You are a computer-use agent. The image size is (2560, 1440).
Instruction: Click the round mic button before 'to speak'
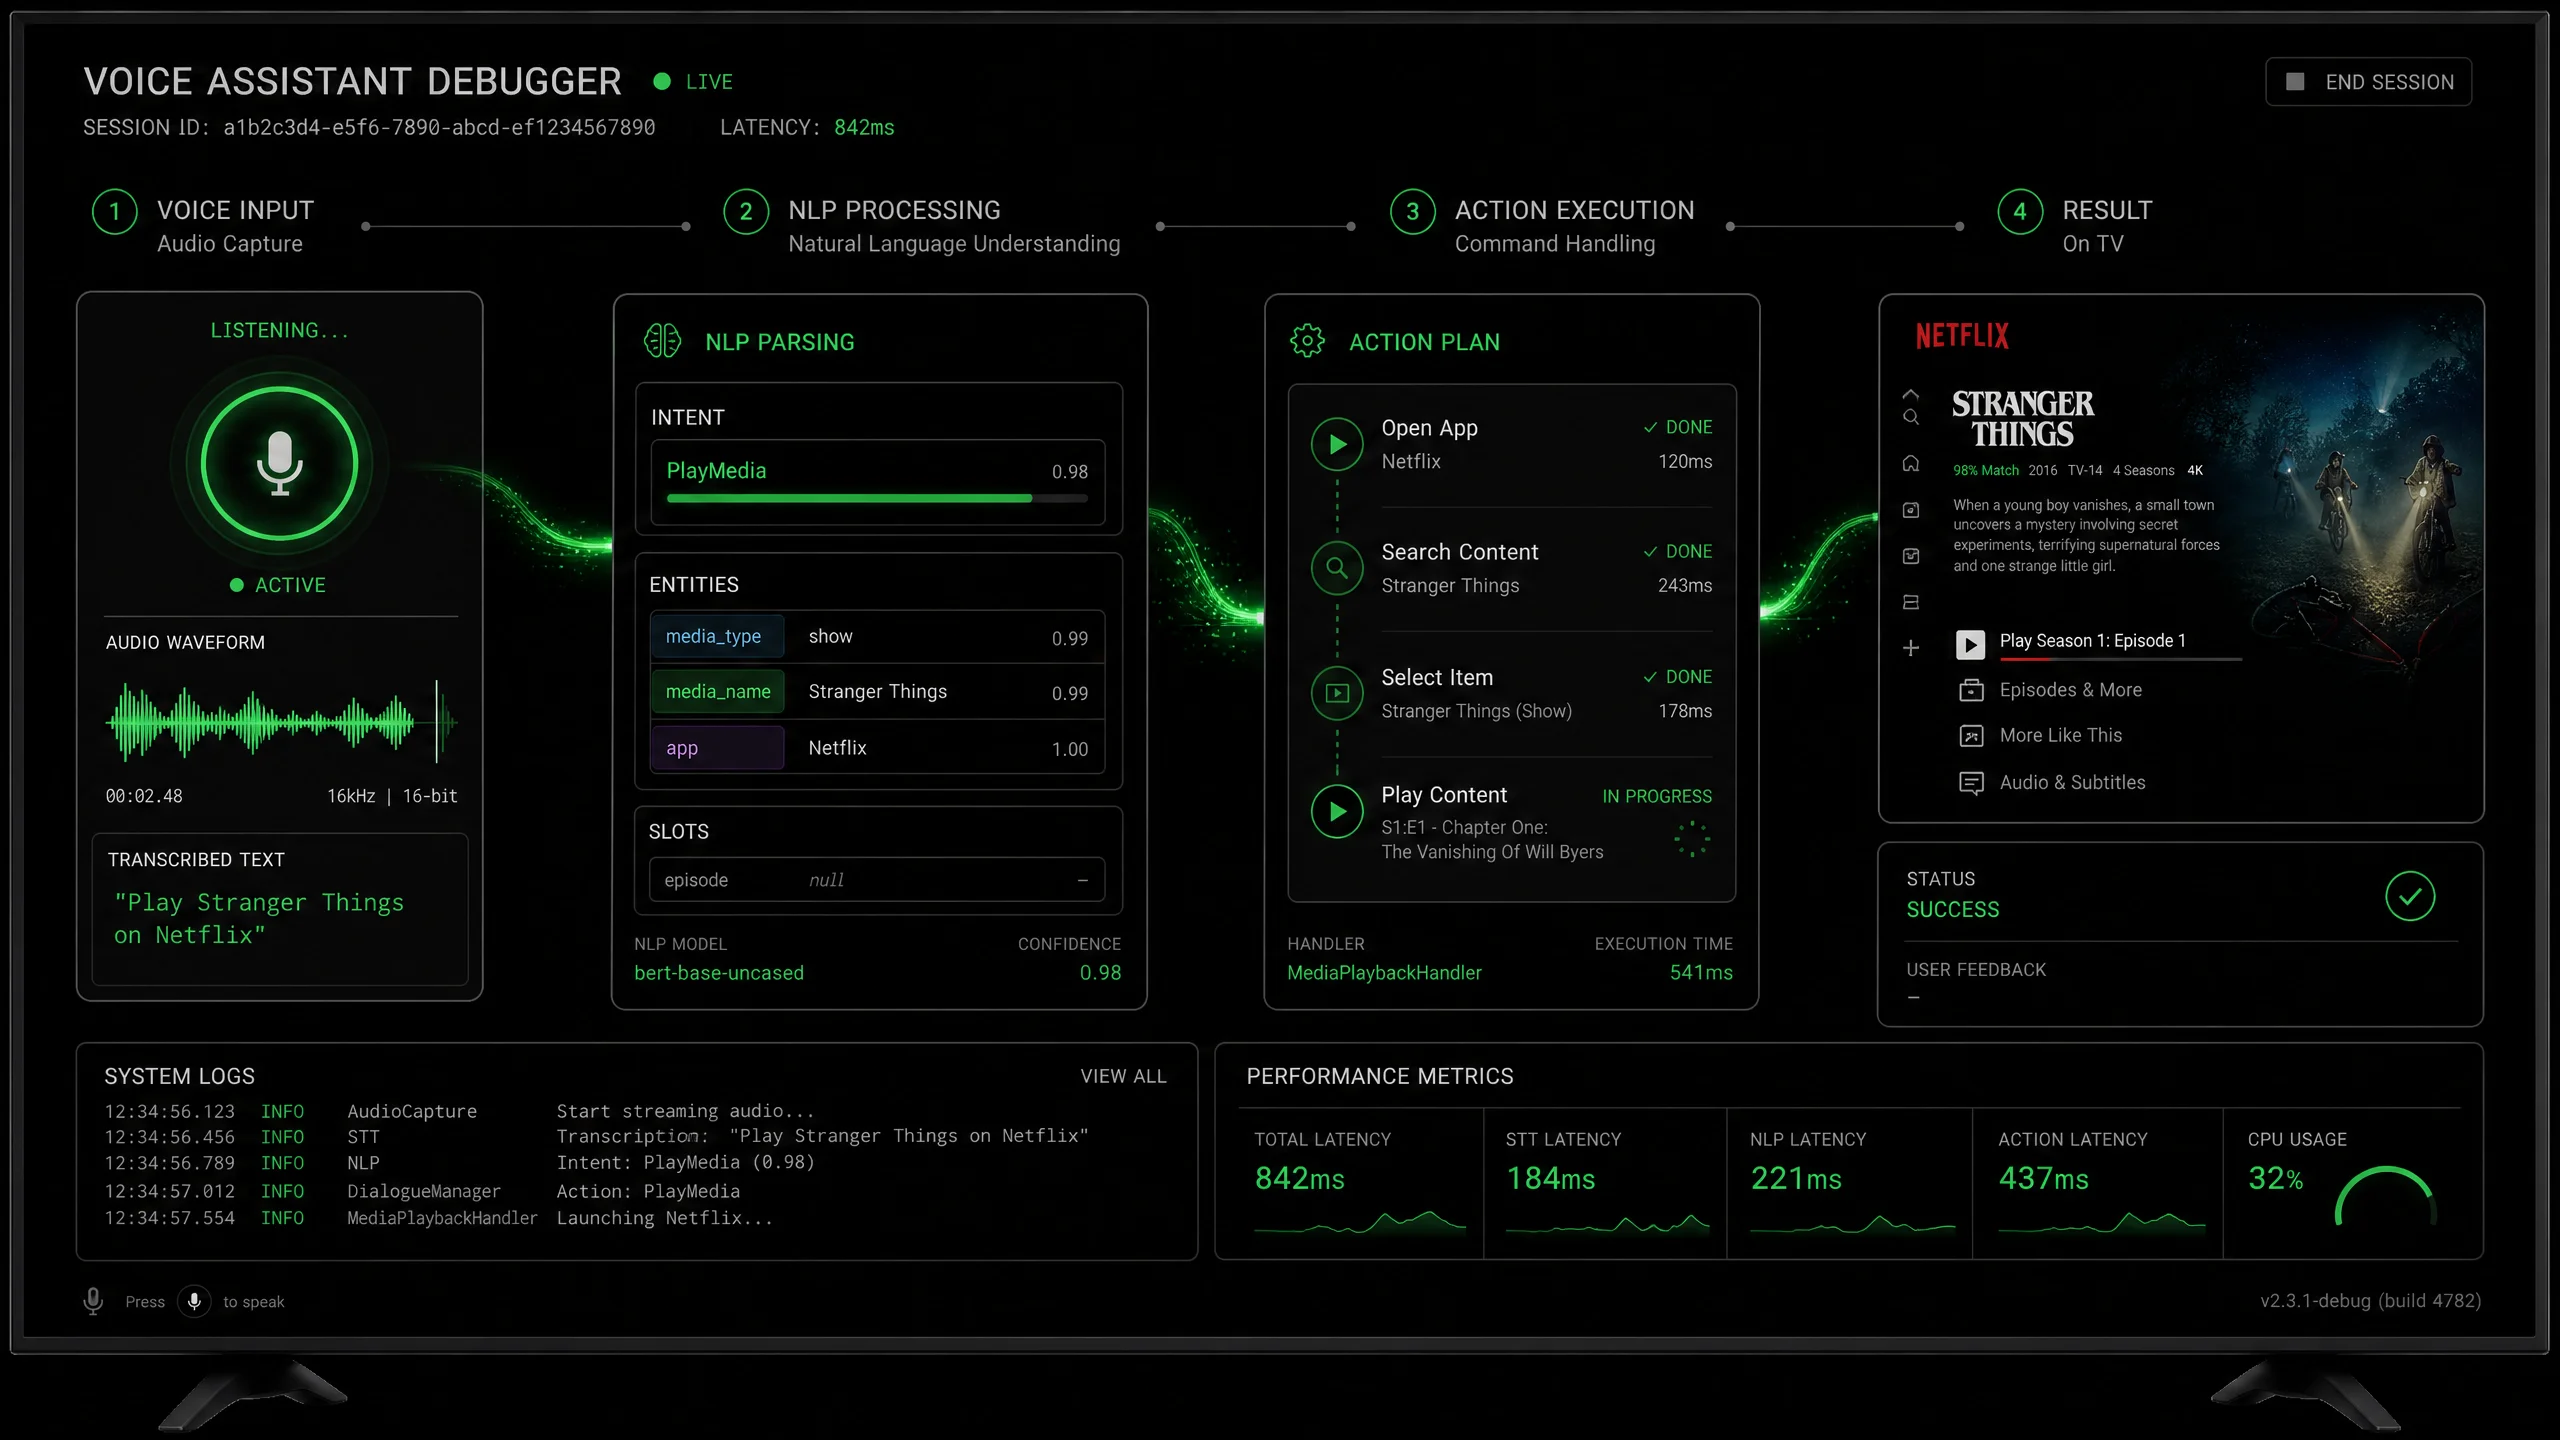click(194, 1301)
